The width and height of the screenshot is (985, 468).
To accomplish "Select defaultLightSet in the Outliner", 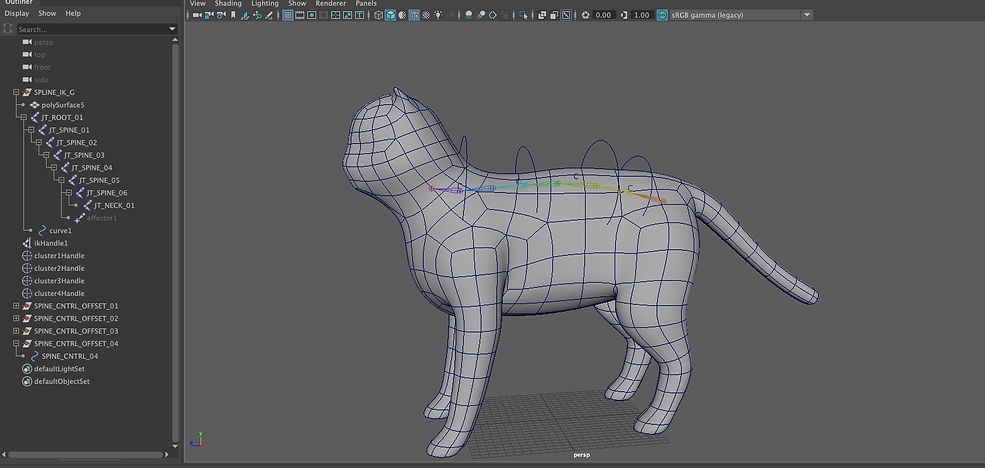I will (59, 369).
